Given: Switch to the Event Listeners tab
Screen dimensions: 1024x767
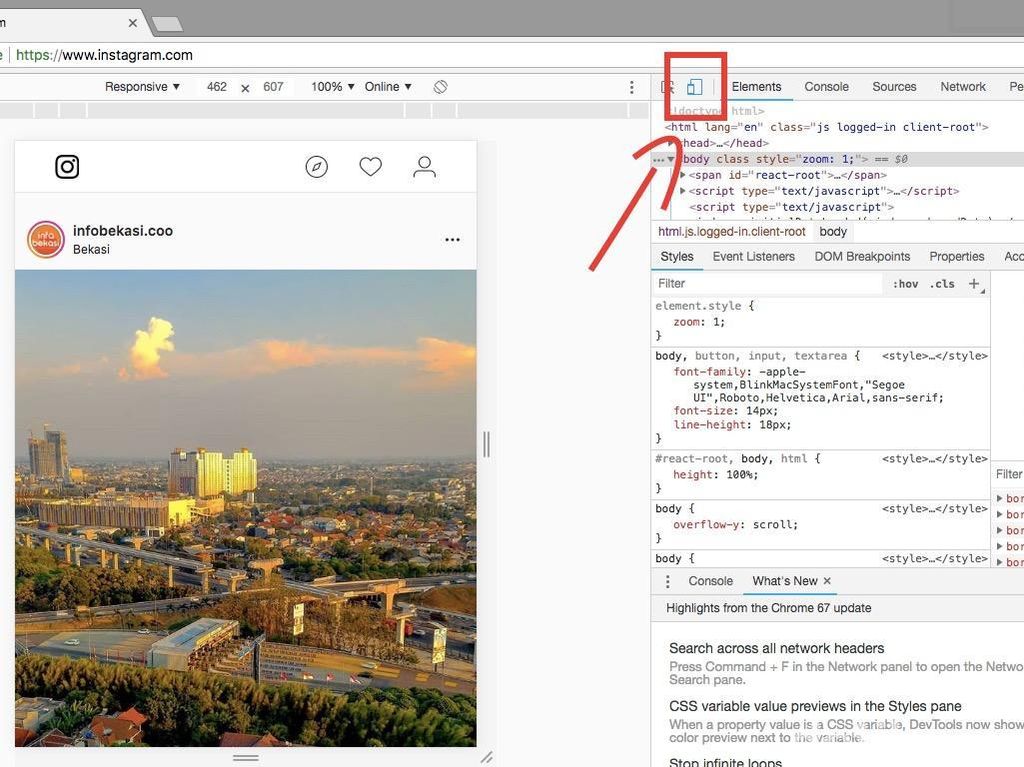Looking at the screenshot, I should [754, 257].
